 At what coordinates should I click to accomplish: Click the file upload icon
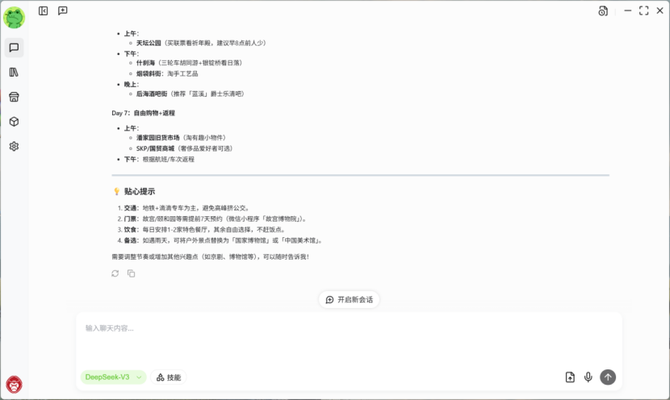pos(570,377)
